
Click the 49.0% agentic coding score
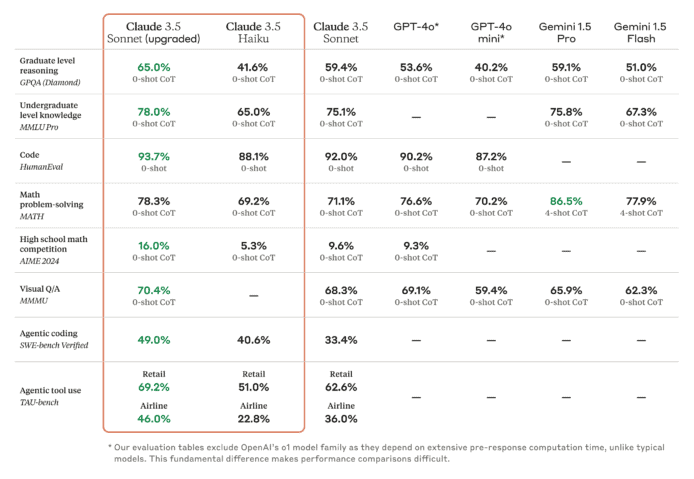pos(154,340)
